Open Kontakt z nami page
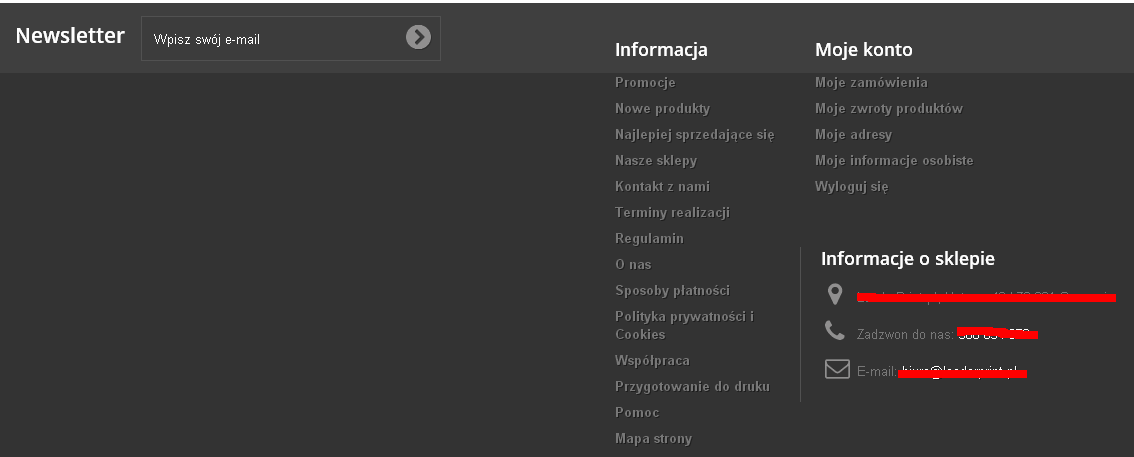Screen dimensions: 1134x457 pyautogui.click(x=662, y=187)
